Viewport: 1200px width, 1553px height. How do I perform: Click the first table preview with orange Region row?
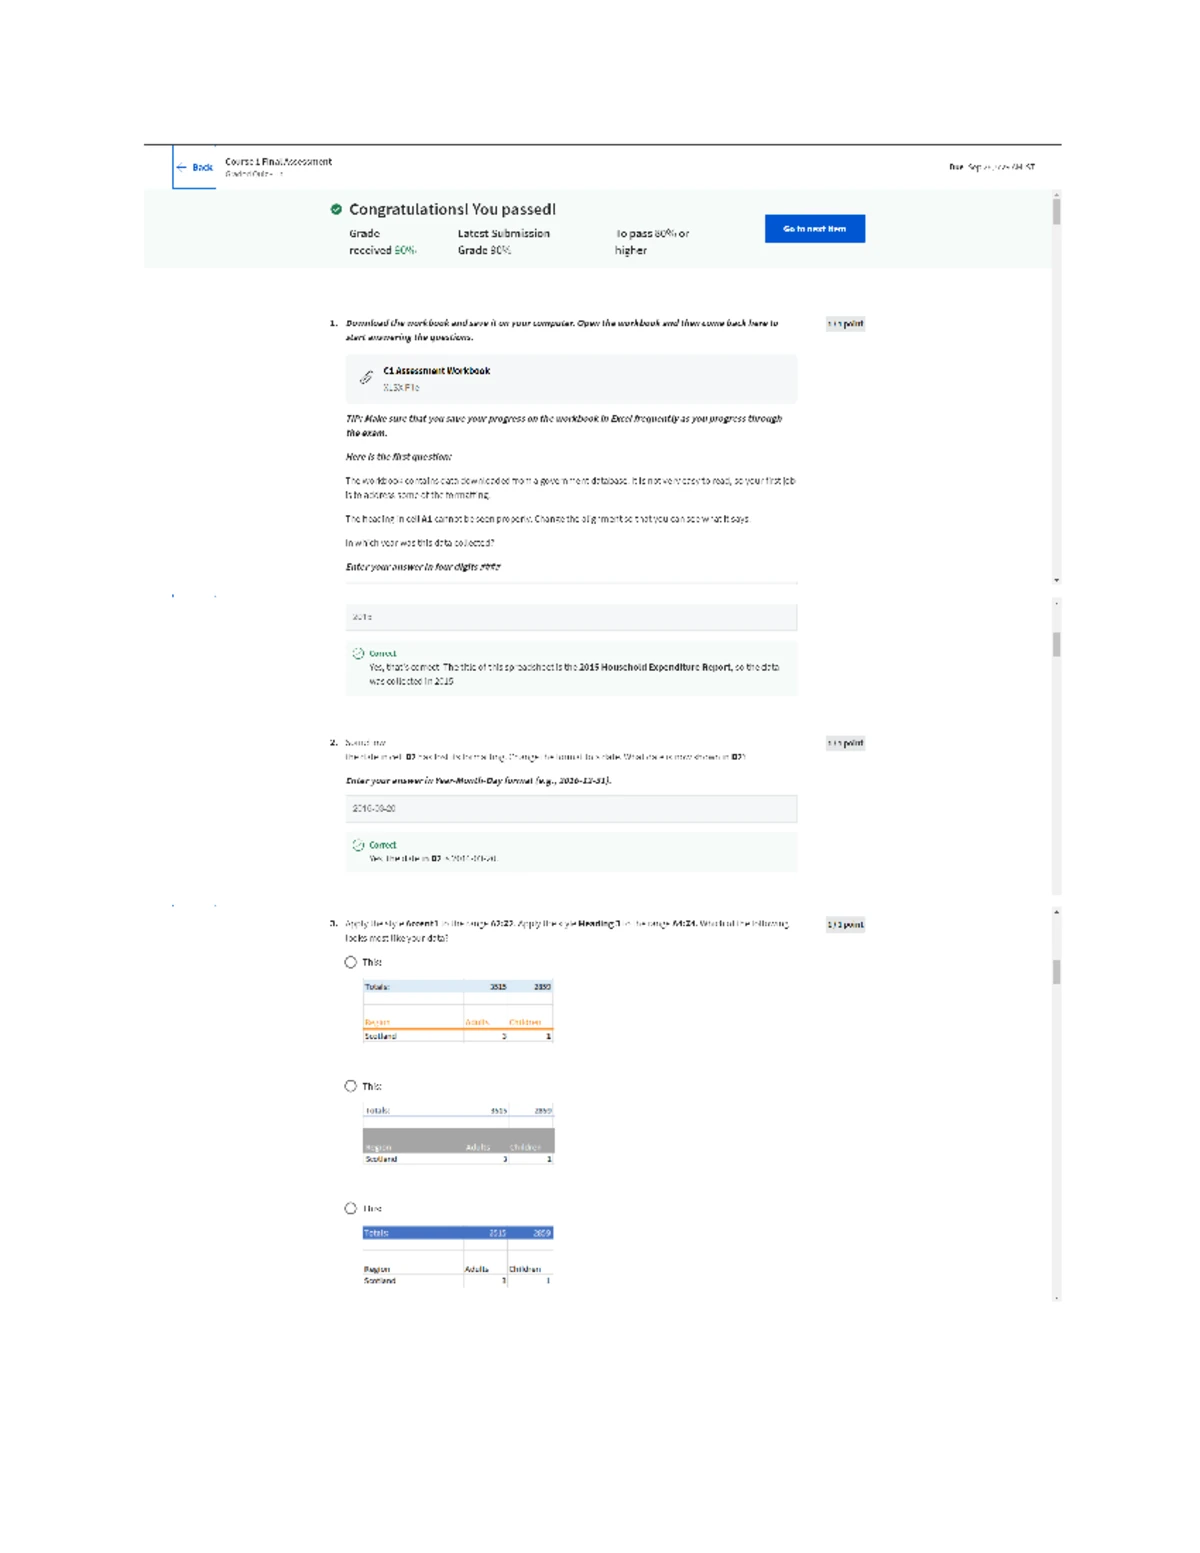click(455, 1010)
